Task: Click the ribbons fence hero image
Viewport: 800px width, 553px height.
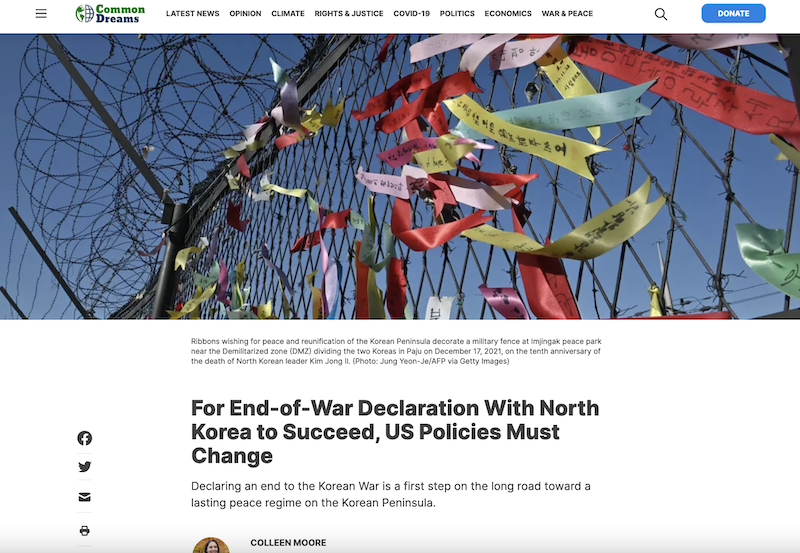Action: click(x=400, y=177)
